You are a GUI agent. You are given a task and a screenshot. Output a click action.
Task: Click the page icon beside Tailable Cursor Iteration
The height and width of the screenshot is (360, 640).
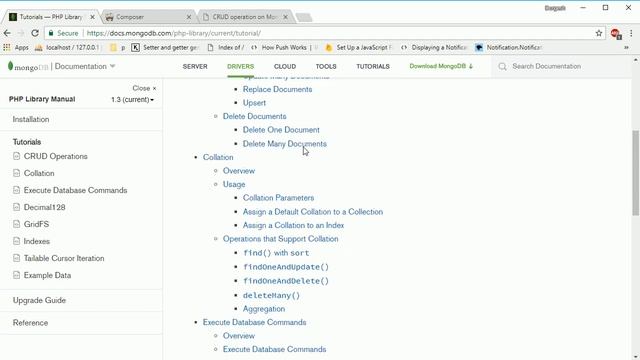tap(16, 258)
